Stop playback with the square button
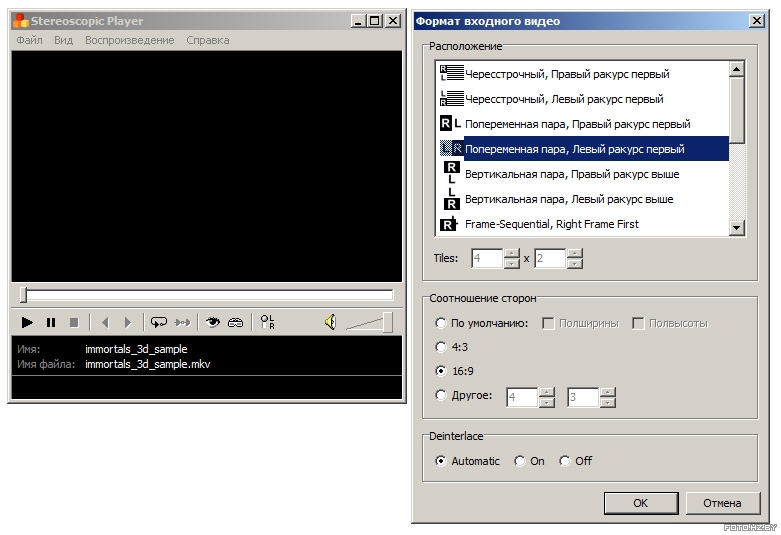 tap(74, 323)
